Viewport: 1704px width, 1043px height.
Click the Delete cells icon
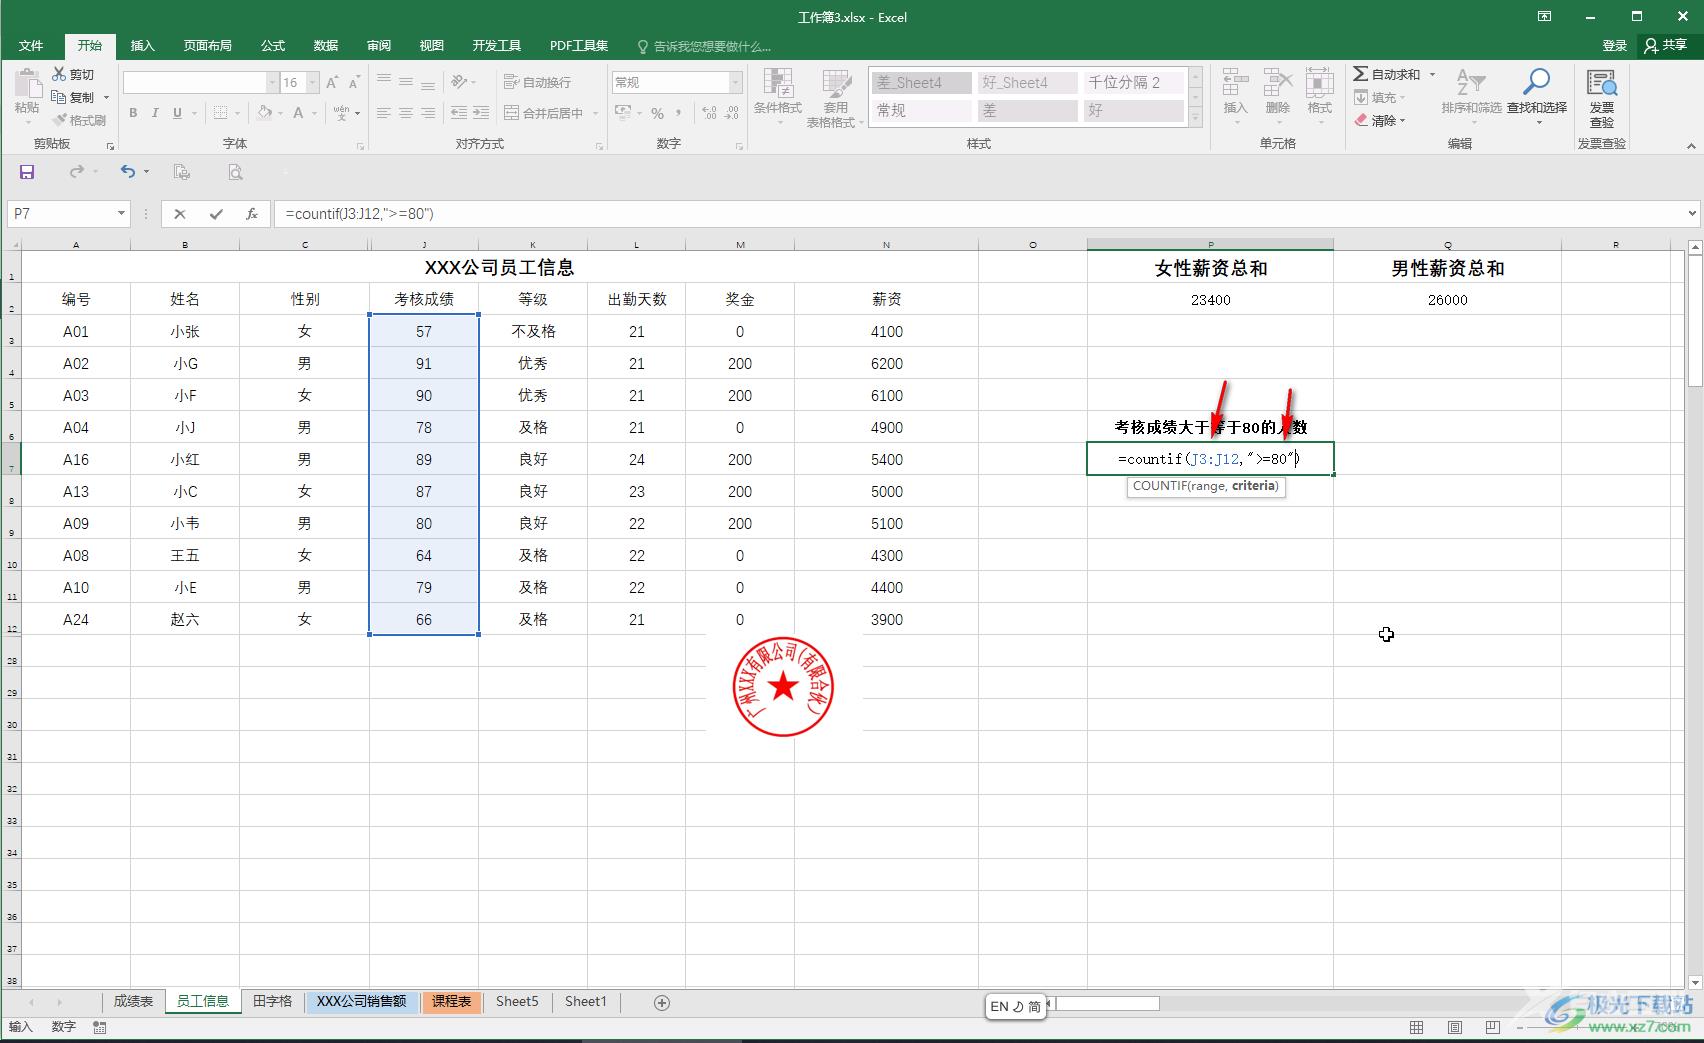click(1277, 84)
